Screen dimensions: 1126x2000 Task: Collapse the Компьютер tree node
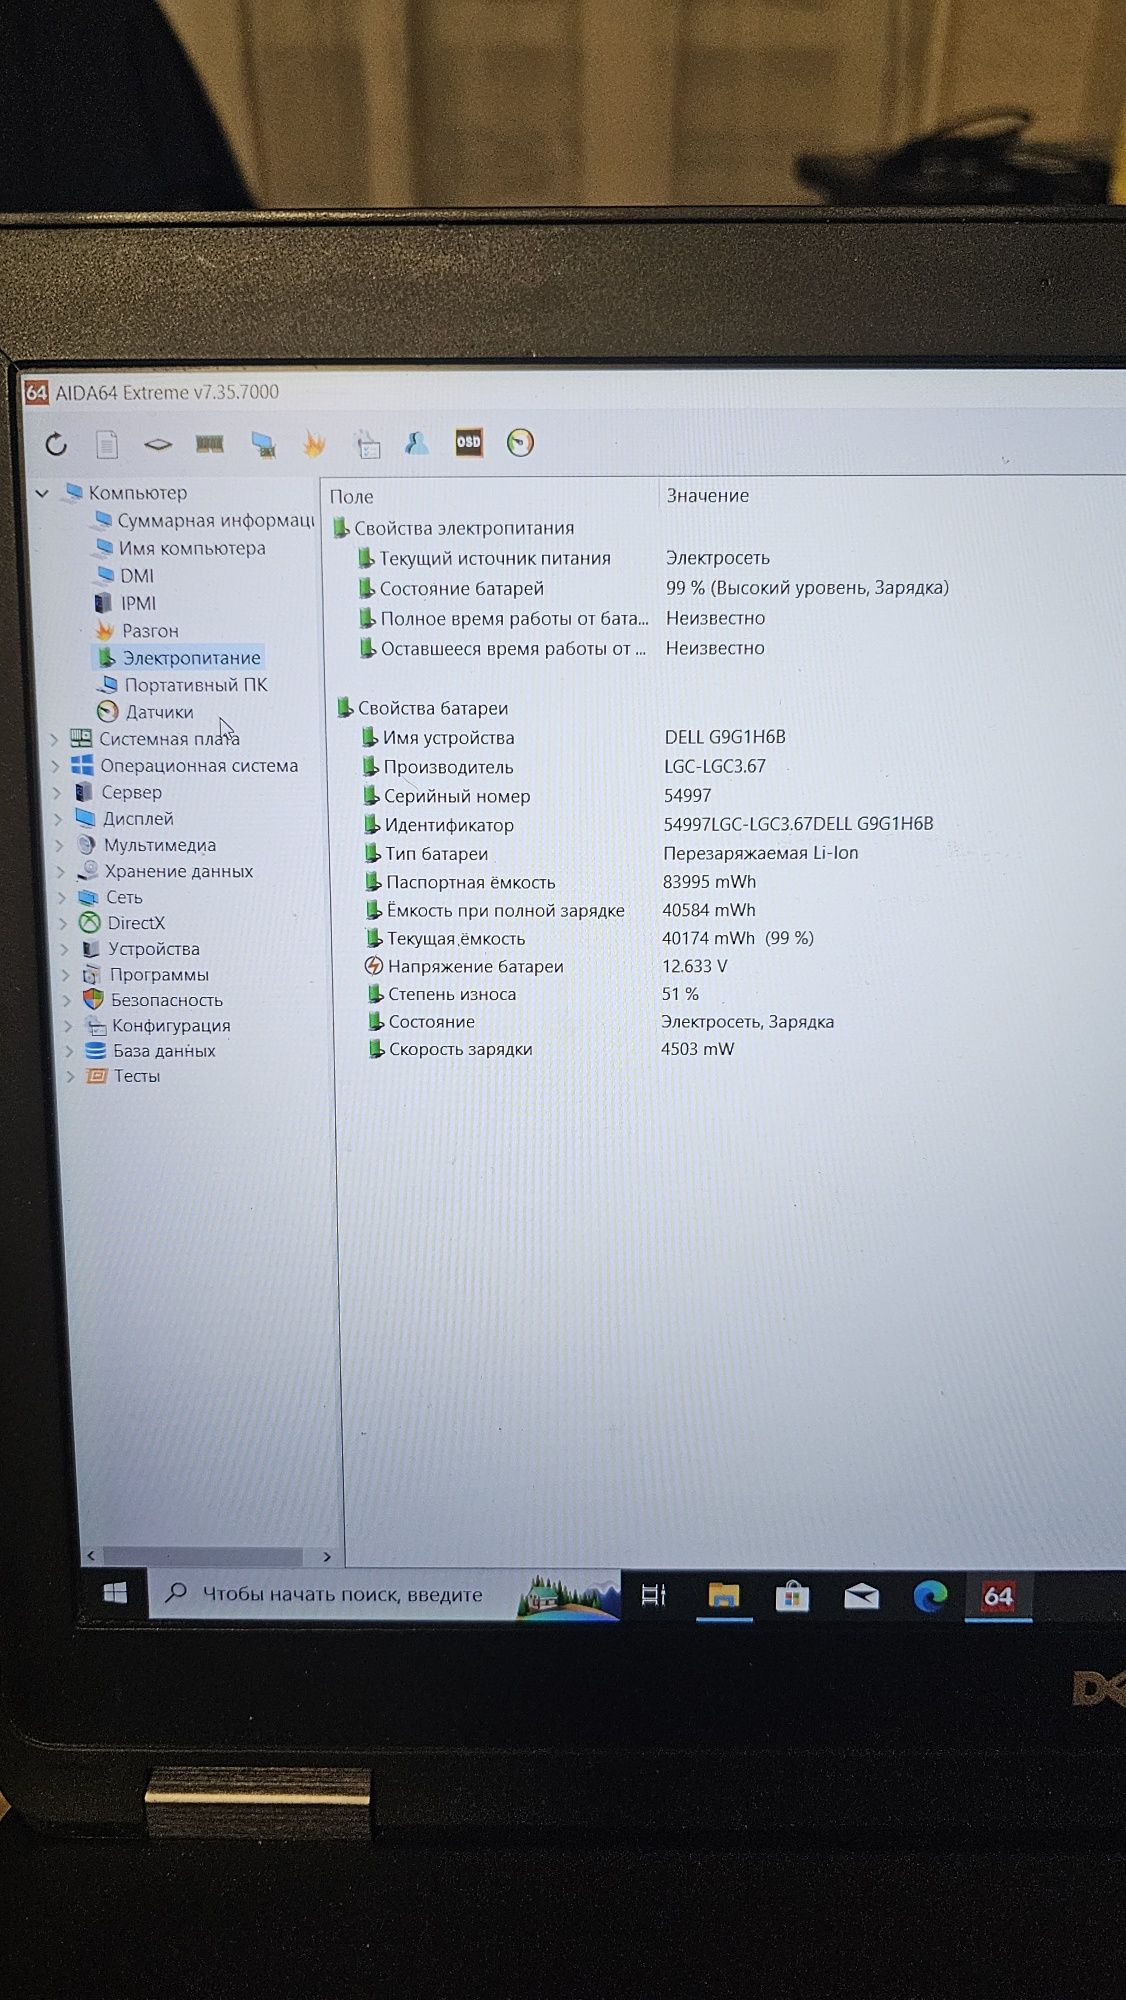tap(42, 493)
